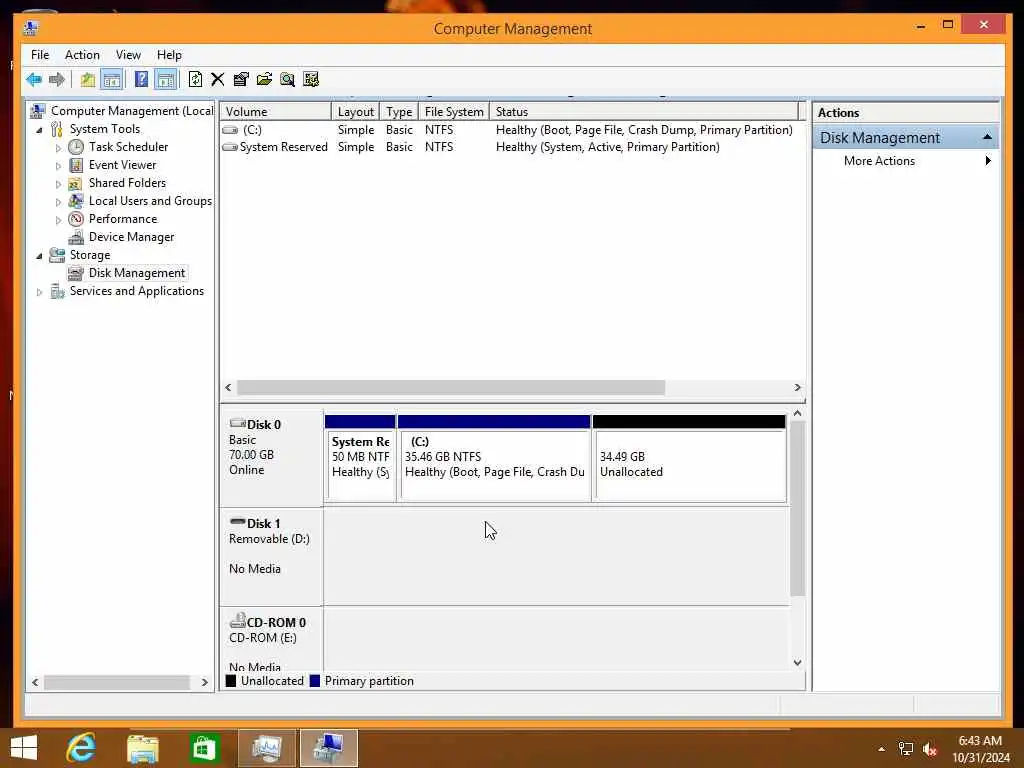The width and height of the screenshot is (1024, 768).
Task: Click down arrow of disk view scrollbar
Action: pos(797,663)
